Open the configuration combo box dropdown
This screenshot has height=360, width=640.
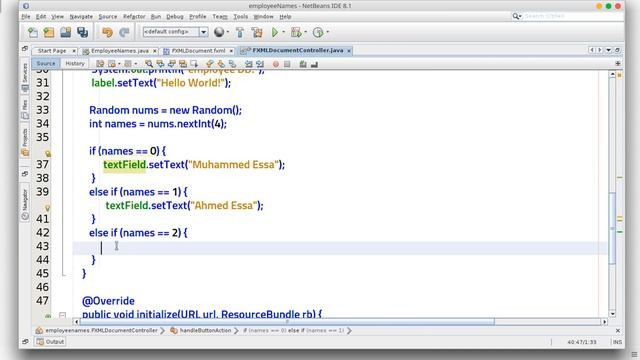[203, 32]
